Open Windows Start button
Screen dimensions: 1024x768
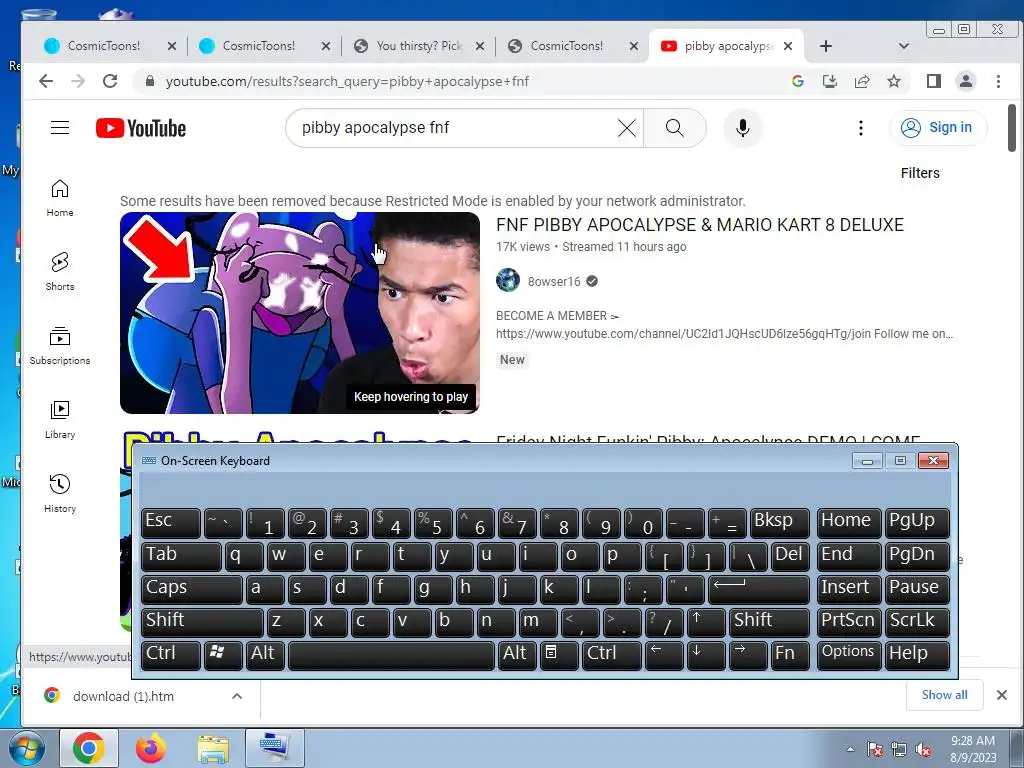26,748
